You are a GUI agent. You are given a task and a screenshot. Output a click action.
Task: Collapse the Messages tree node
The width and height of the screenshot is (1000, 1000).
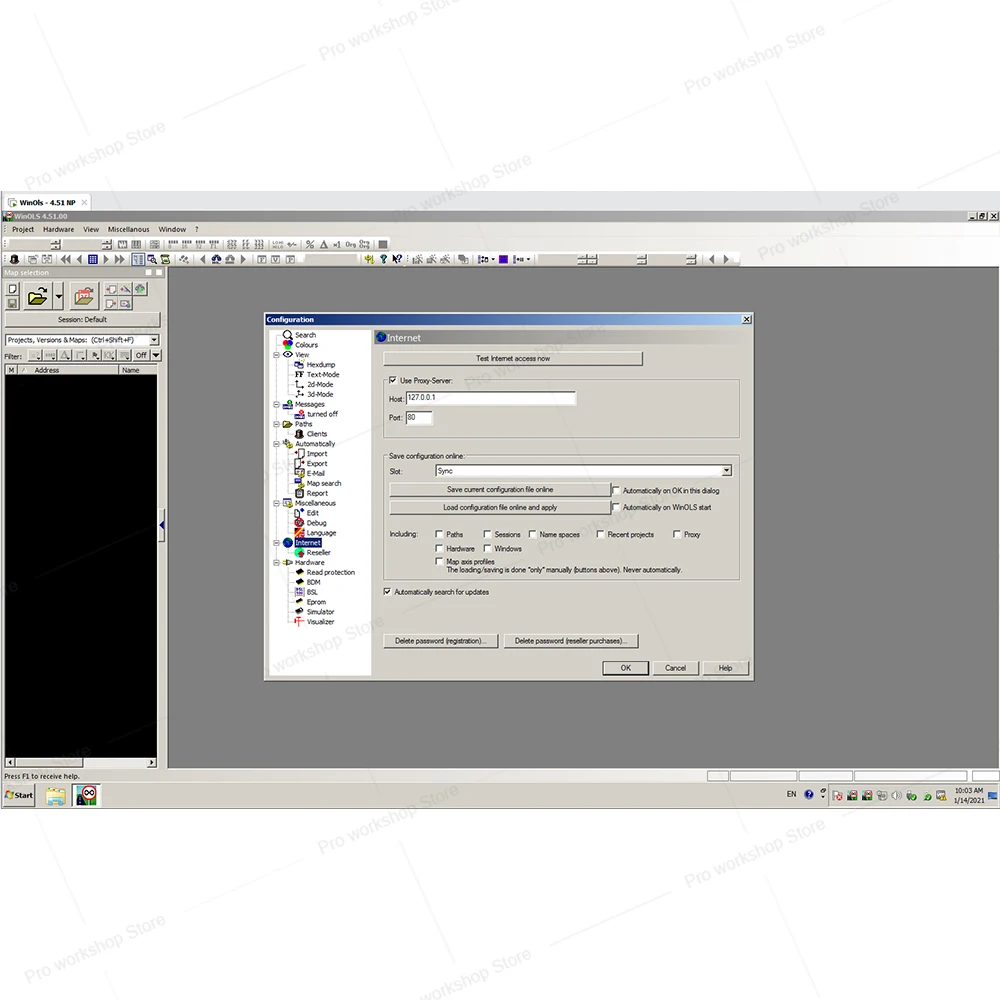277,404
